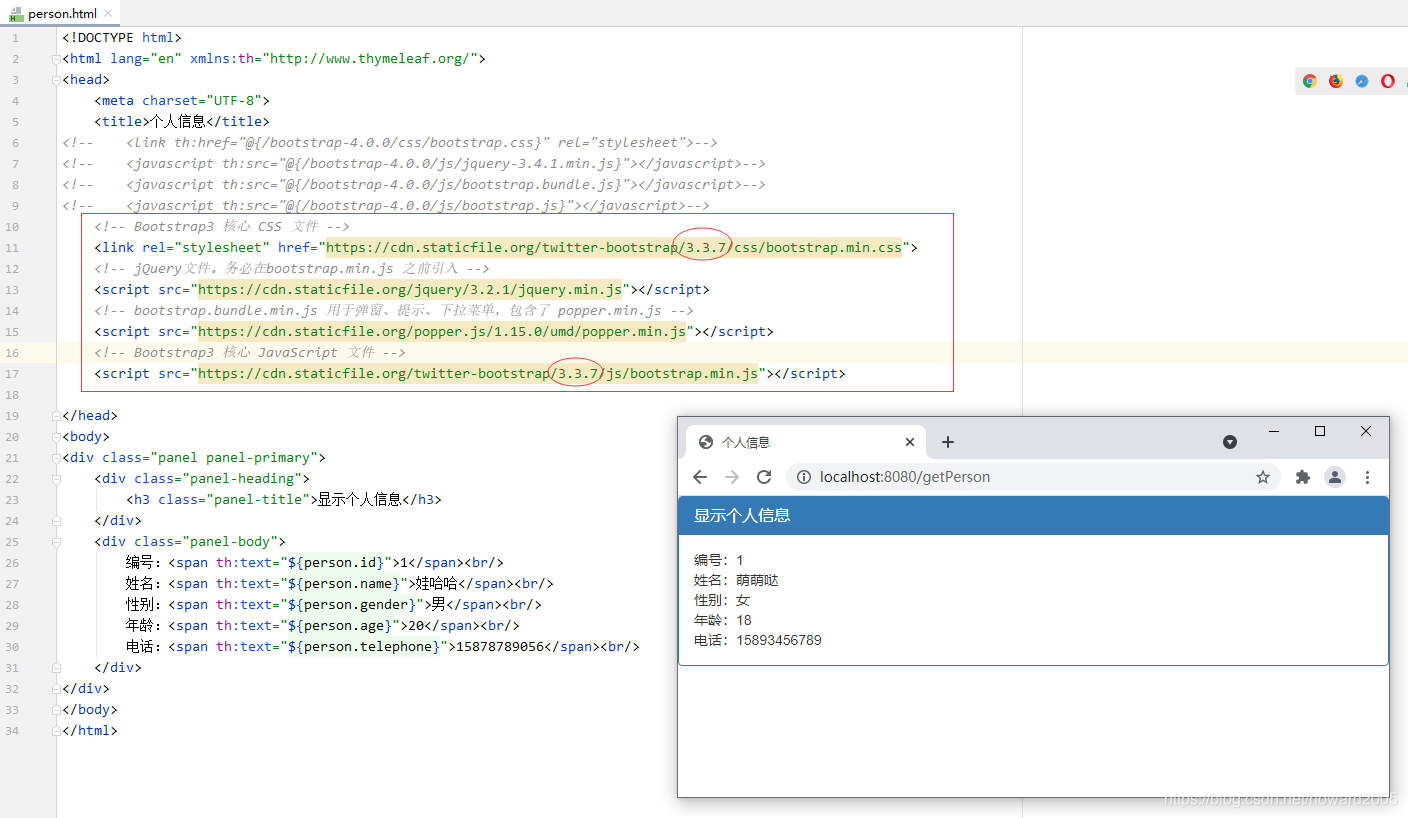Click 15878789056 default value in editor
The width and height of the screenshot is (1408, 818).
click(500, 647)
